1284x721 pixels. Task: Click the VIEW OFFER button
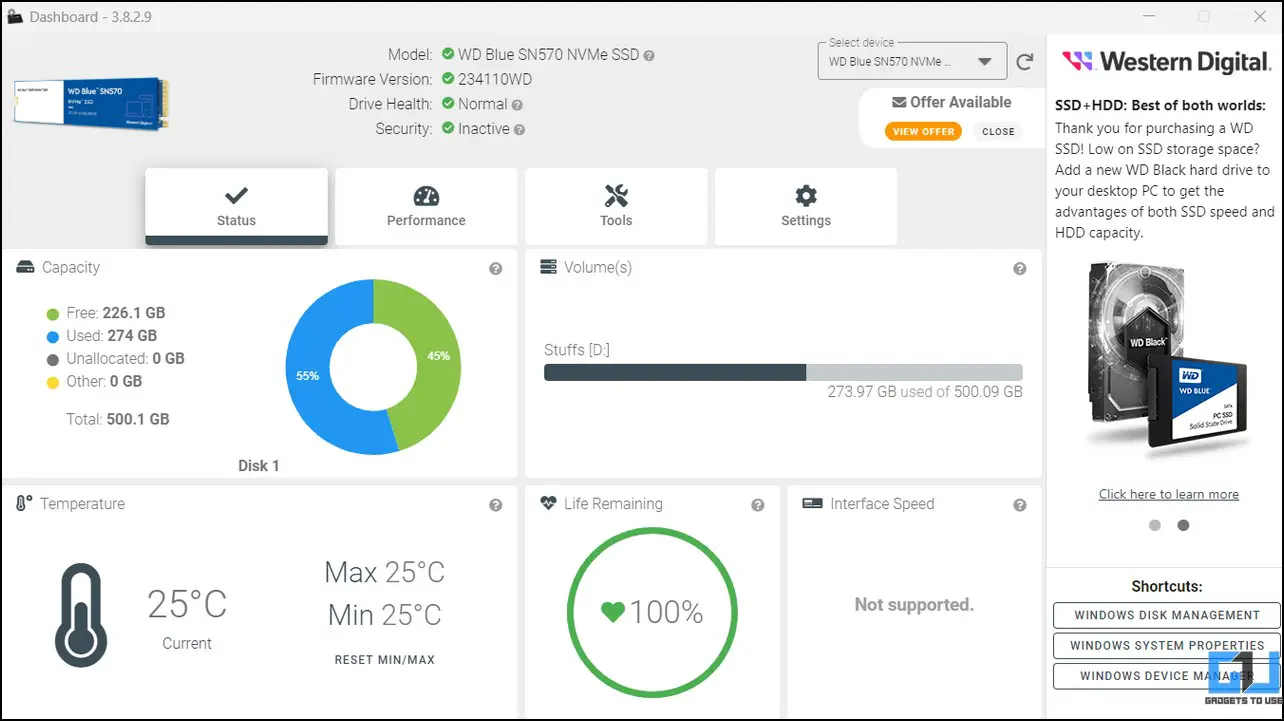tap(924, 131)
